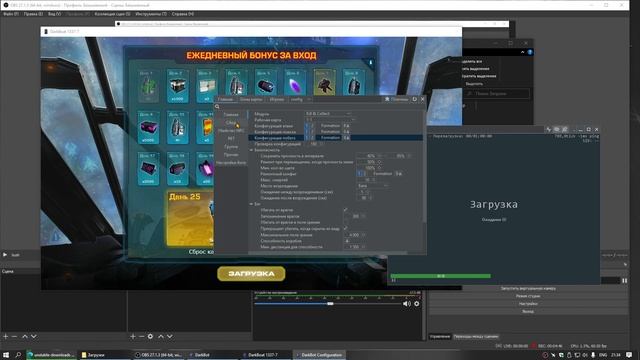Viewport: 640px width, 360px height.
Task: Open Коллекция сцен menu in OBS
Action: (112, 14)
